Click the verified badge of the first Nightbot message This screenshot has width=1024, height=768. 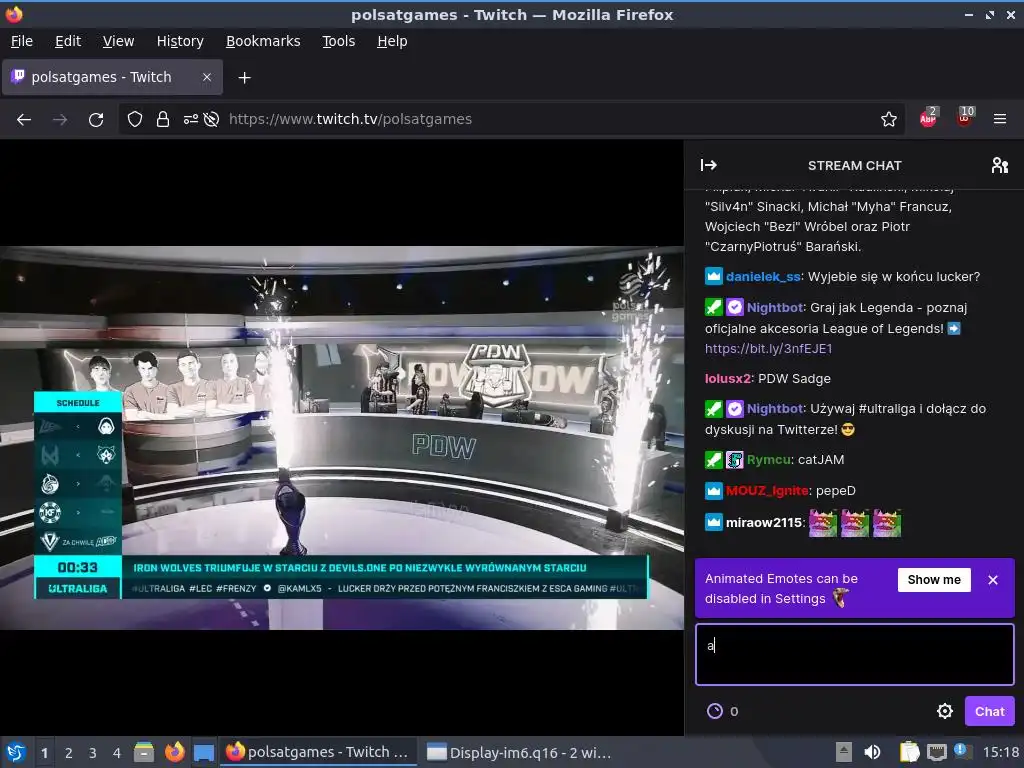[x=735, y=307]
